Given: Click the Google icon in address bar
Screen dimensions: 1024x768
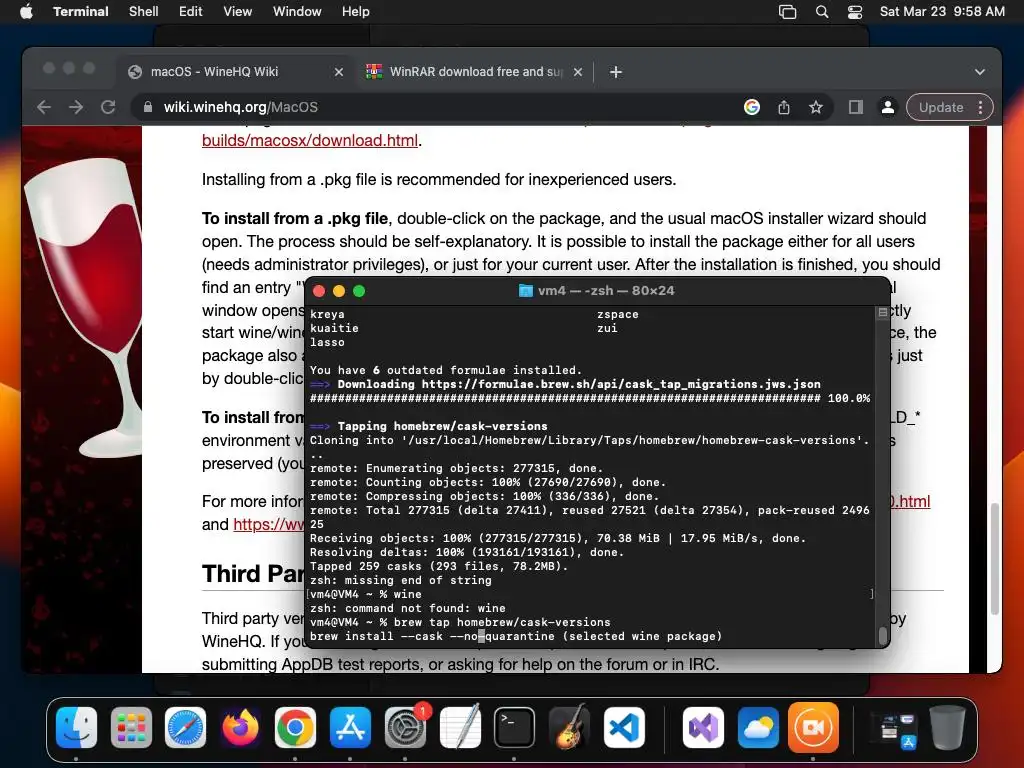Looking at the screenshot, I should click(x=752, y=107).
